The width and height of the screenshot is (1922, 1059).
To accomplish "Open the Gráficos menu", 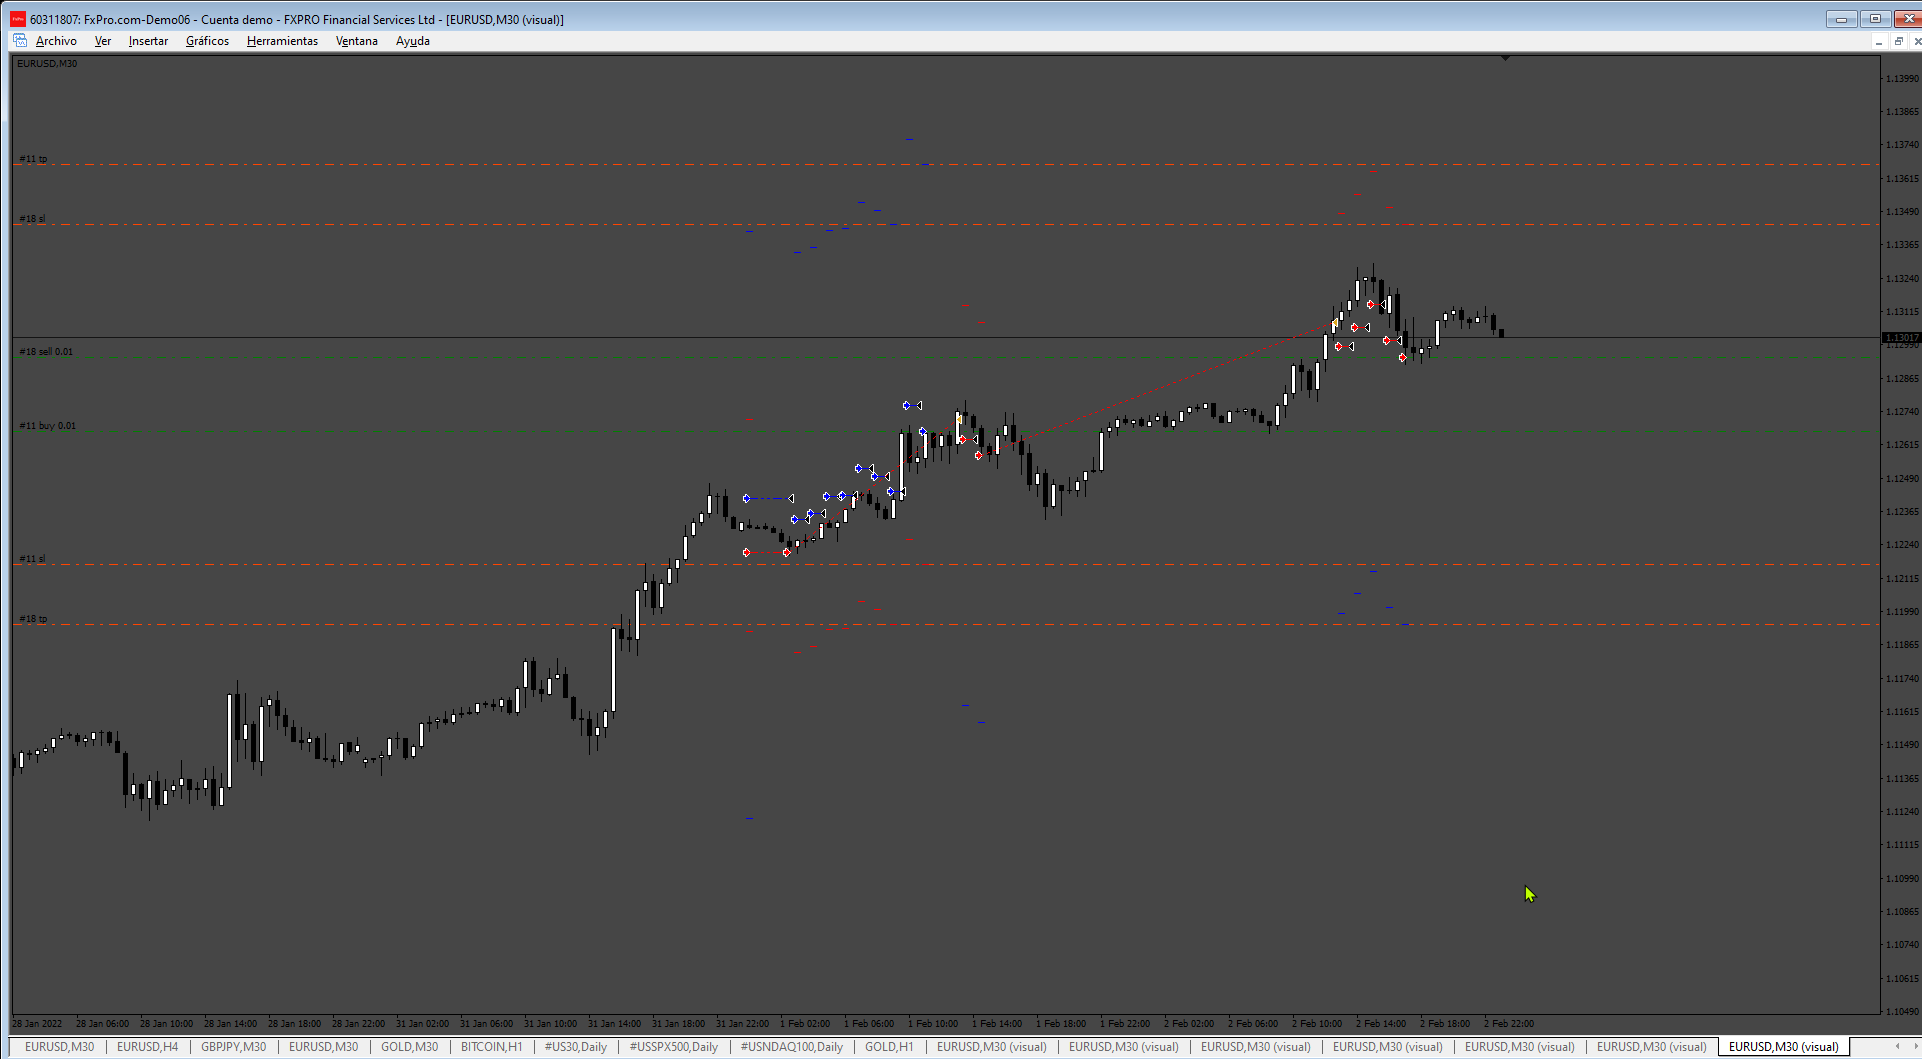I will (x=207, y=41).
